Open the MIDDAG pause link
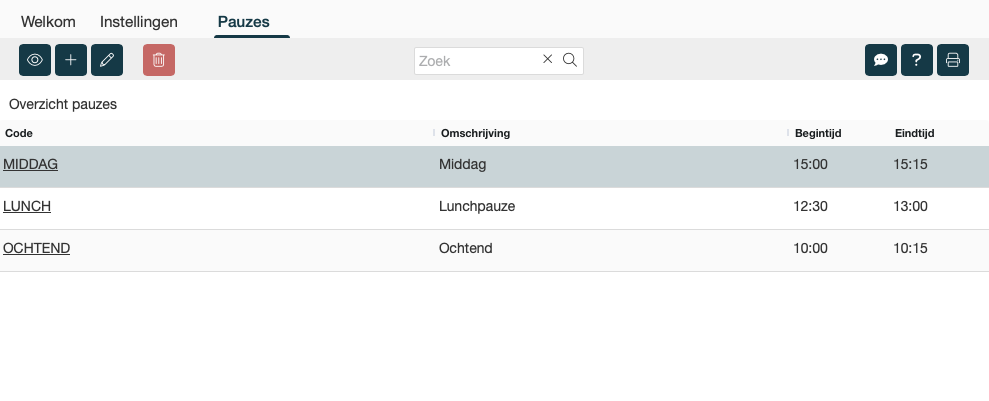Viewport: 989px width, 401px height. (x=31, y=165)
